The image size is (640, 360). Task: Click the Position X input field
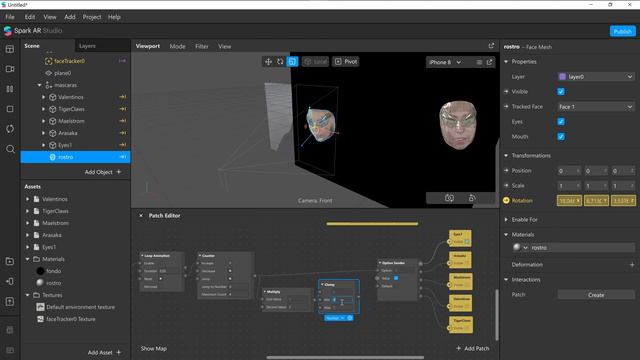tap(569, 171)
